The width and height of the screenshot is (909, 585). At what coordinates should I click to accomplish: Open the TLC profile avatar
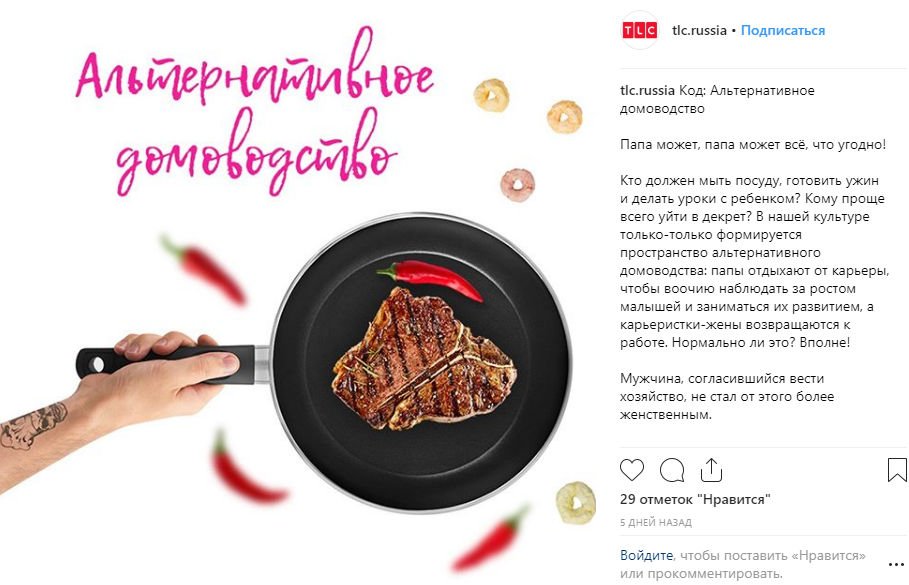click(639, 30)
